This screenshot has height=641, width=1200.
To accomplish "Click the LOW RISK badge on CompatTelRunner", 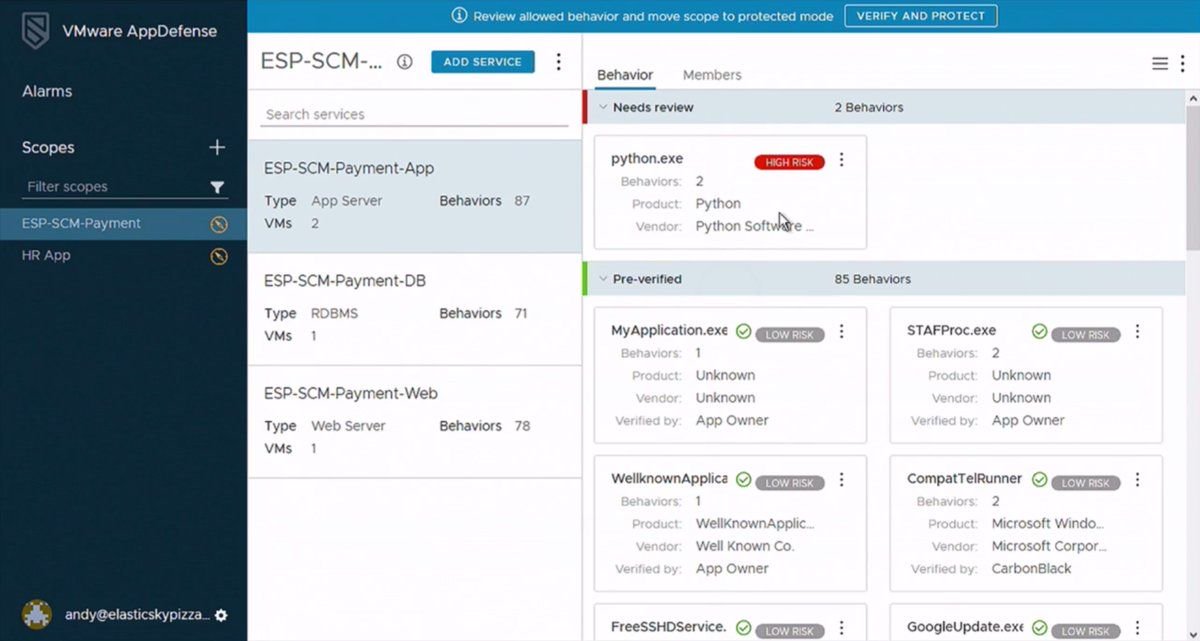I will 1086,483.
